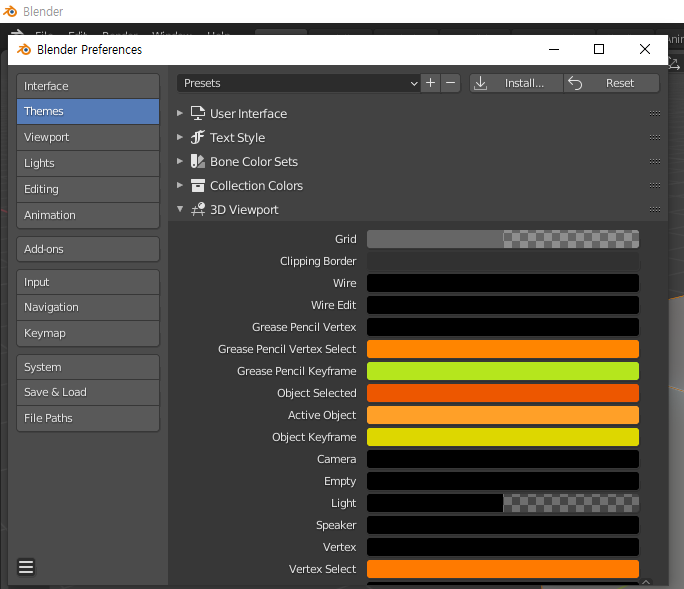
Task: Click the User Interface monitor icon
Action: pyautogui.click(x=198, y=113)
